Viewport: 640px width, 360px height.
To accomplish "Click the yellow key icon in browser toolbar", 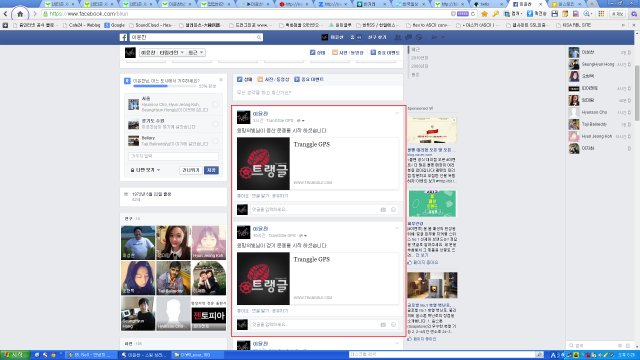I will [496, 14].
